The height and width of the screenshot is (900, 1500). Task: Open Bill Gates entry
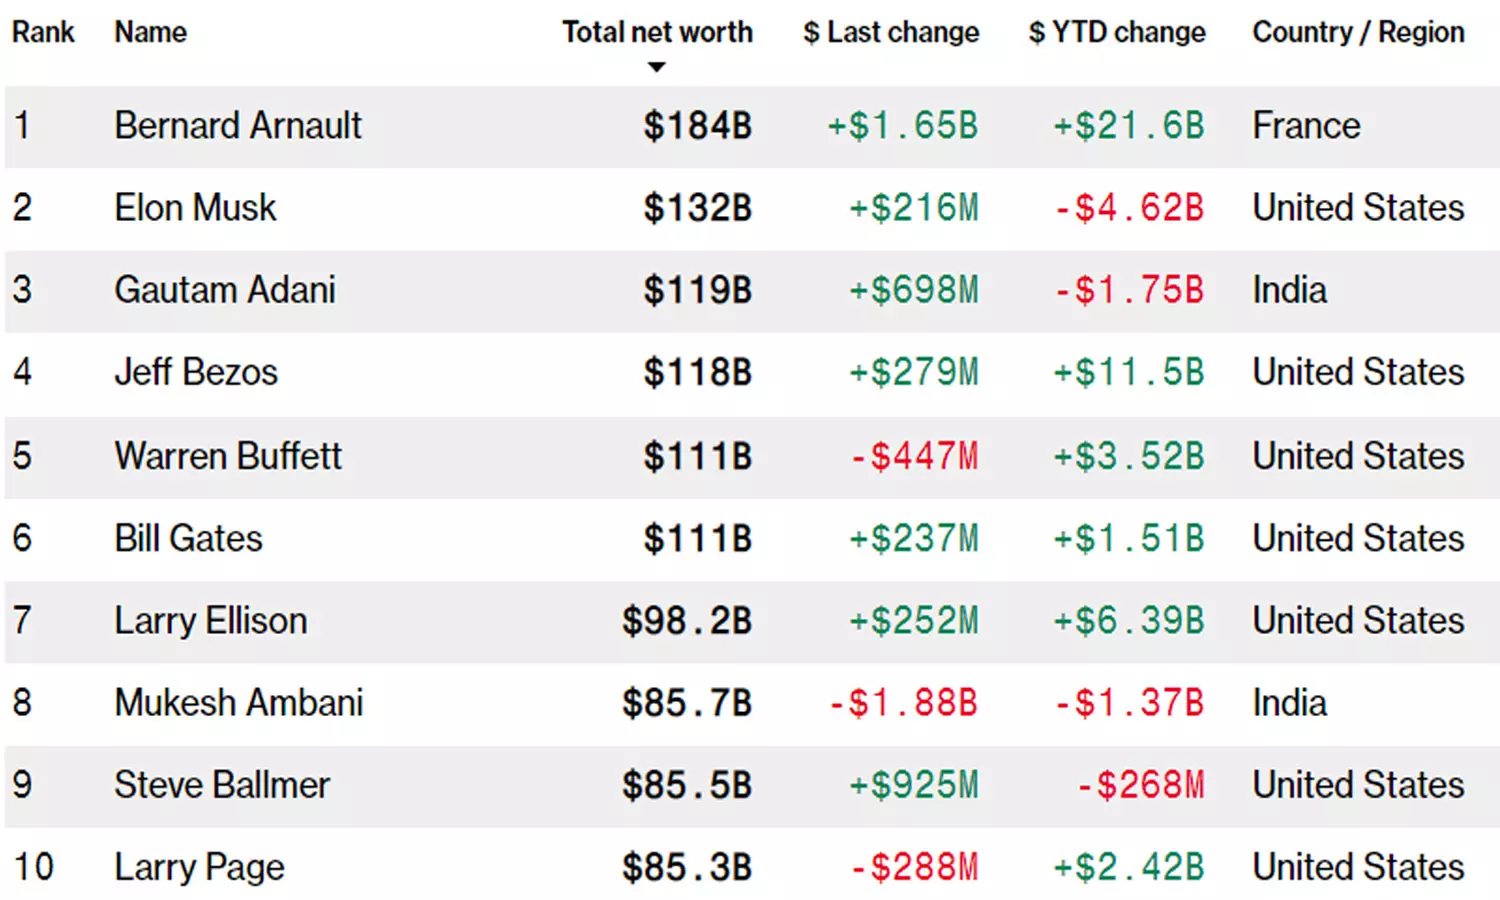pos(188,538)
